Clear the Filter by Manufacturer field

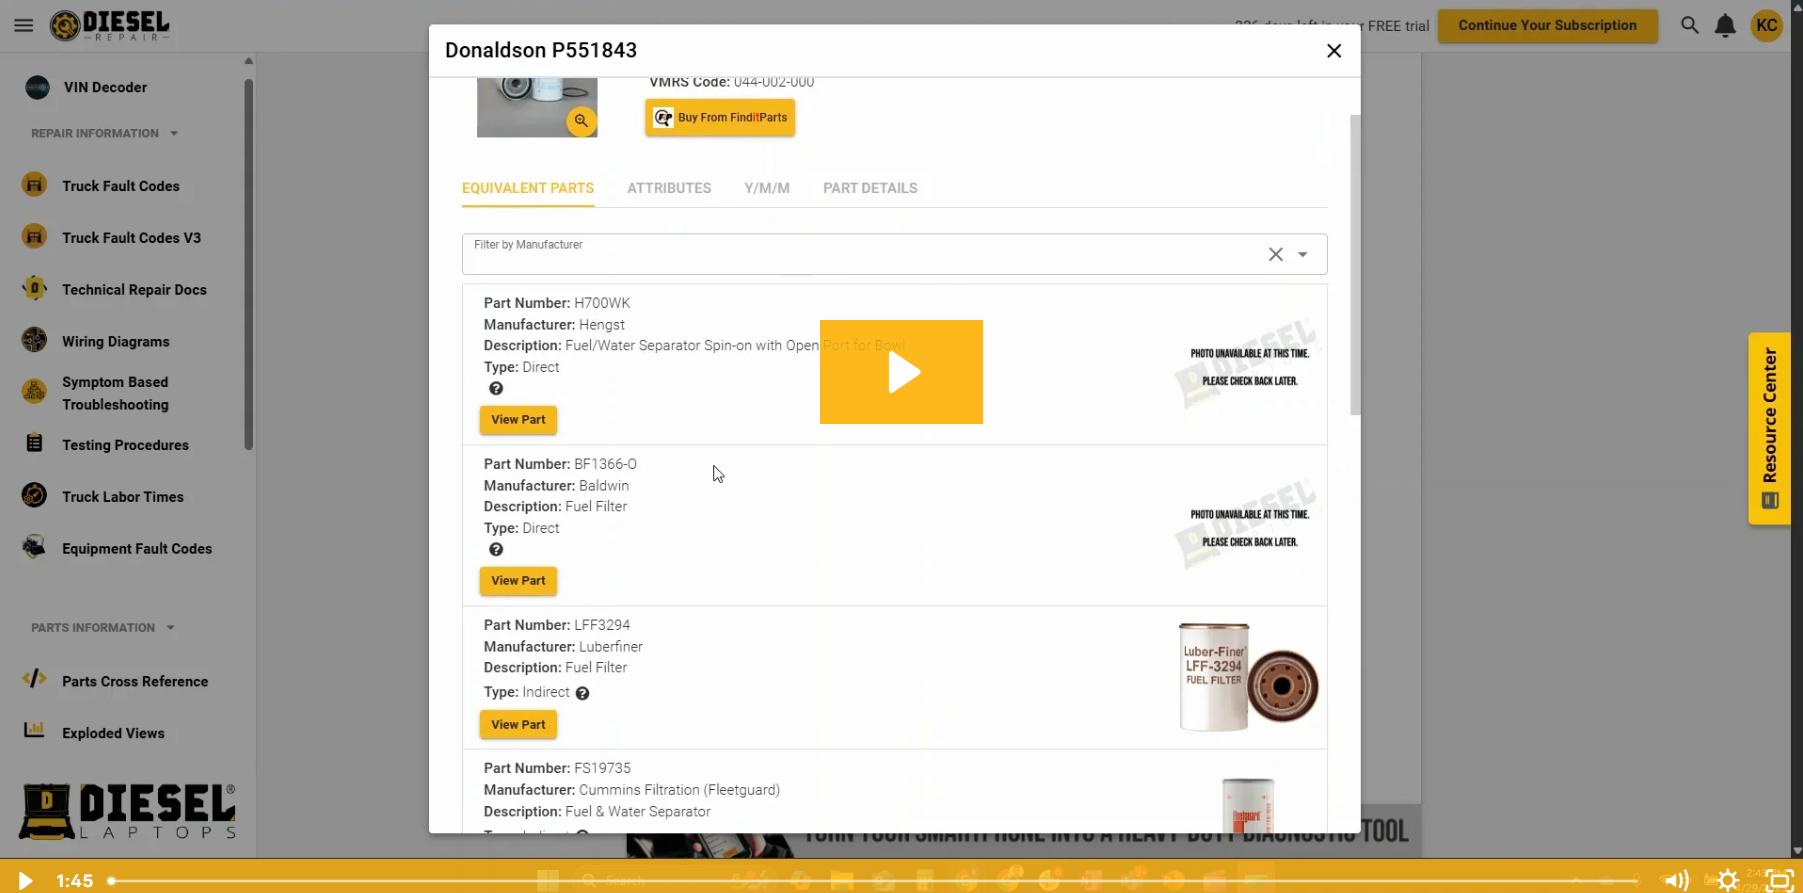click(x=1275, y=255)
